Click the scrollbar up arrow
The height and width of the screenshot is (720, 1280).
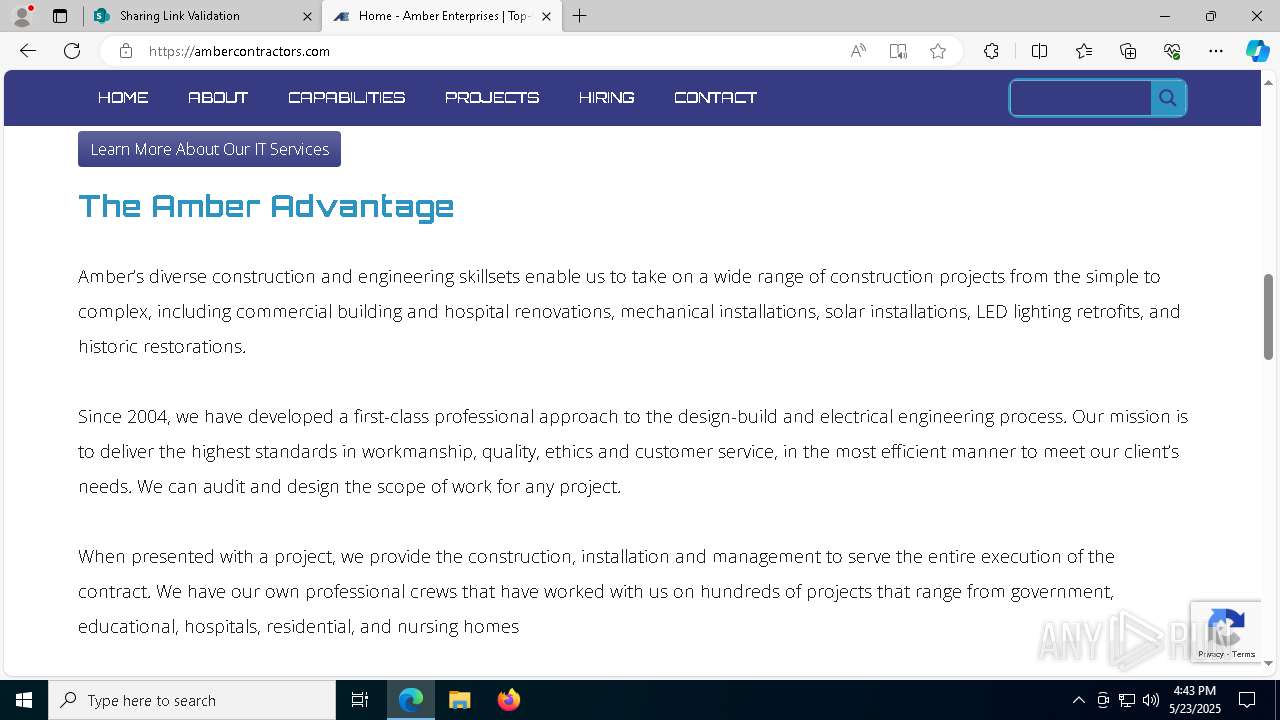tap(1268, 81)
